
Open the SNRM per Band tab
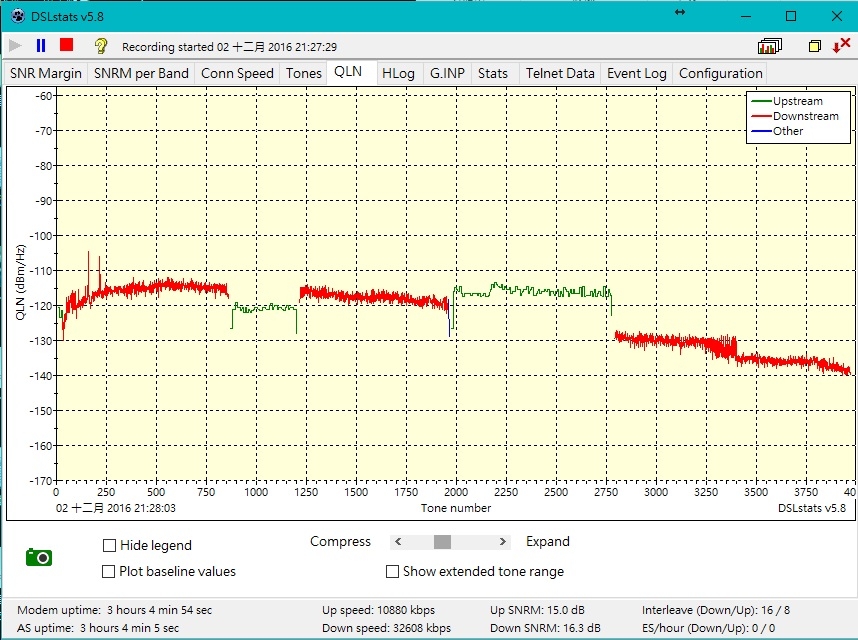coord(141,73)
